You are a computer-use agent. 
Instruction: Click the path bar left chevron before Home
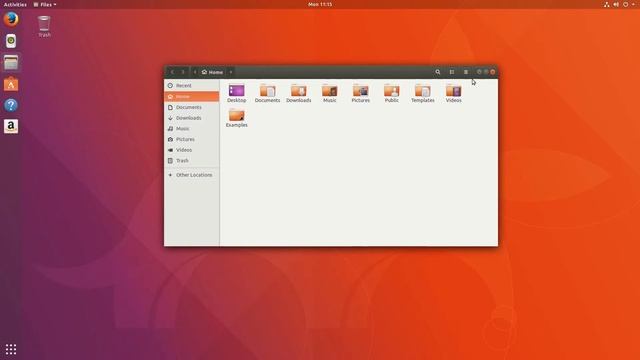tap(195, 72)
